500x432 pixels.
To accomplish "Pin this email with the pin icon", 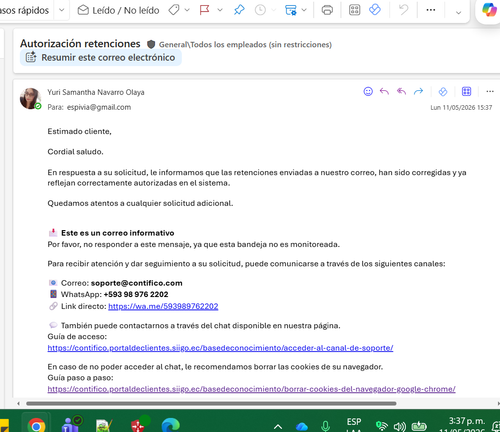I will (x=239, y=10).
